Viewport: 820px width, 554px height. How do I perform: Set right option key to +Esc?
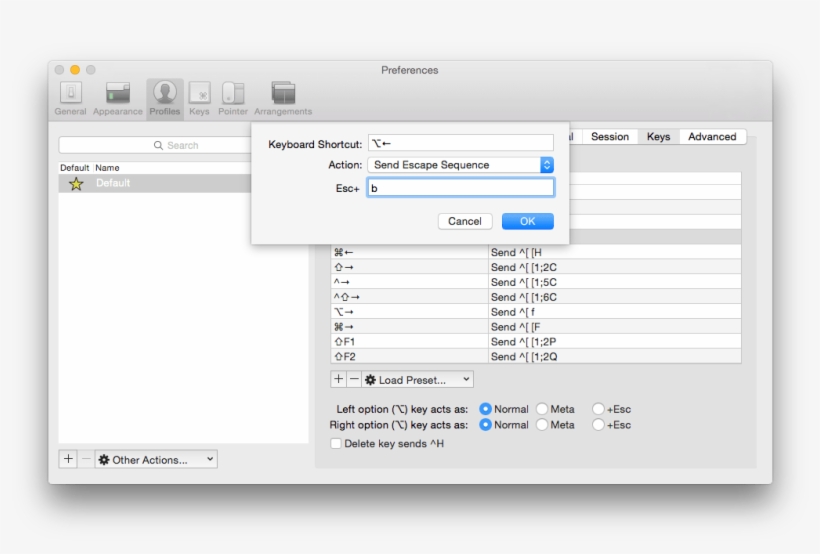coord(598,425)
